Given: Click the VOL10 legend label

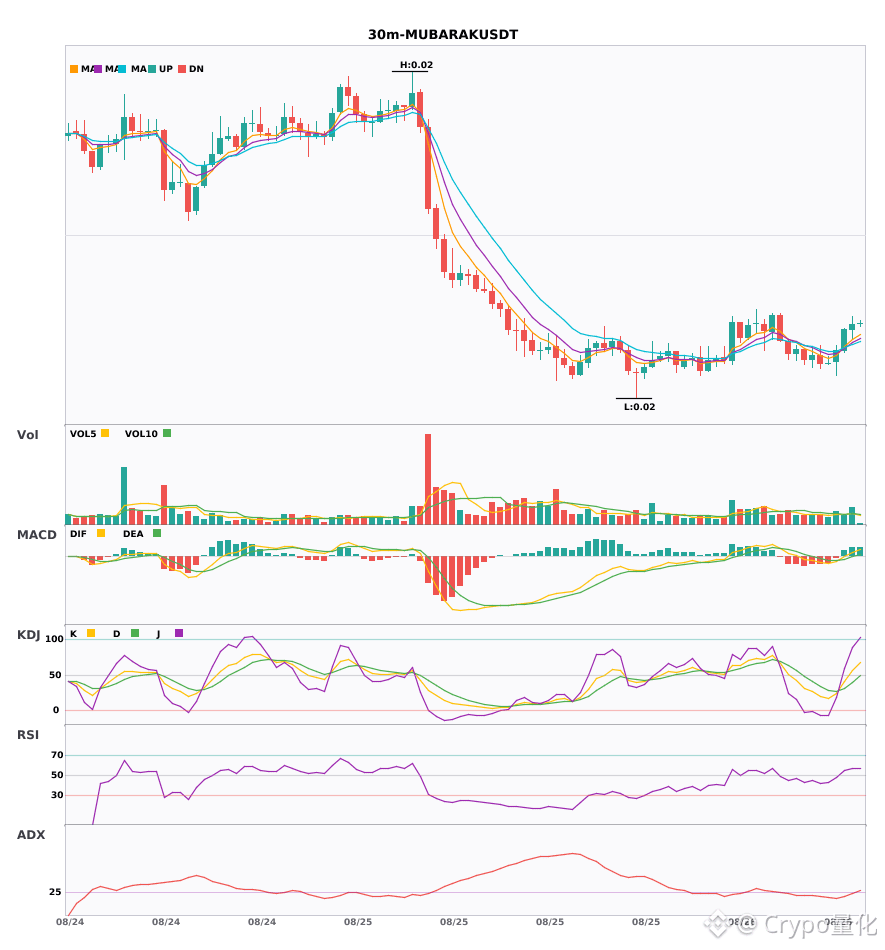Looking at the screenshot, I should [141, 434].
